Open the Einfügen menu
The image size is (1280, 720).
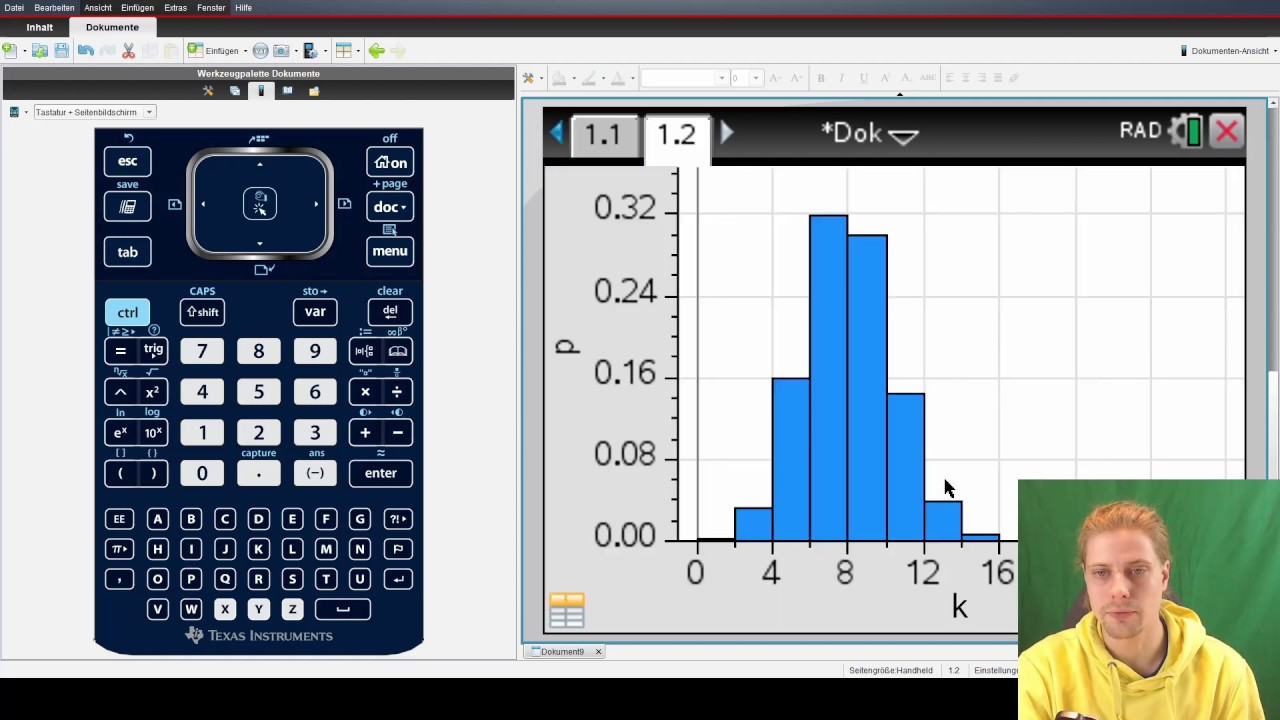coord(137,8)
